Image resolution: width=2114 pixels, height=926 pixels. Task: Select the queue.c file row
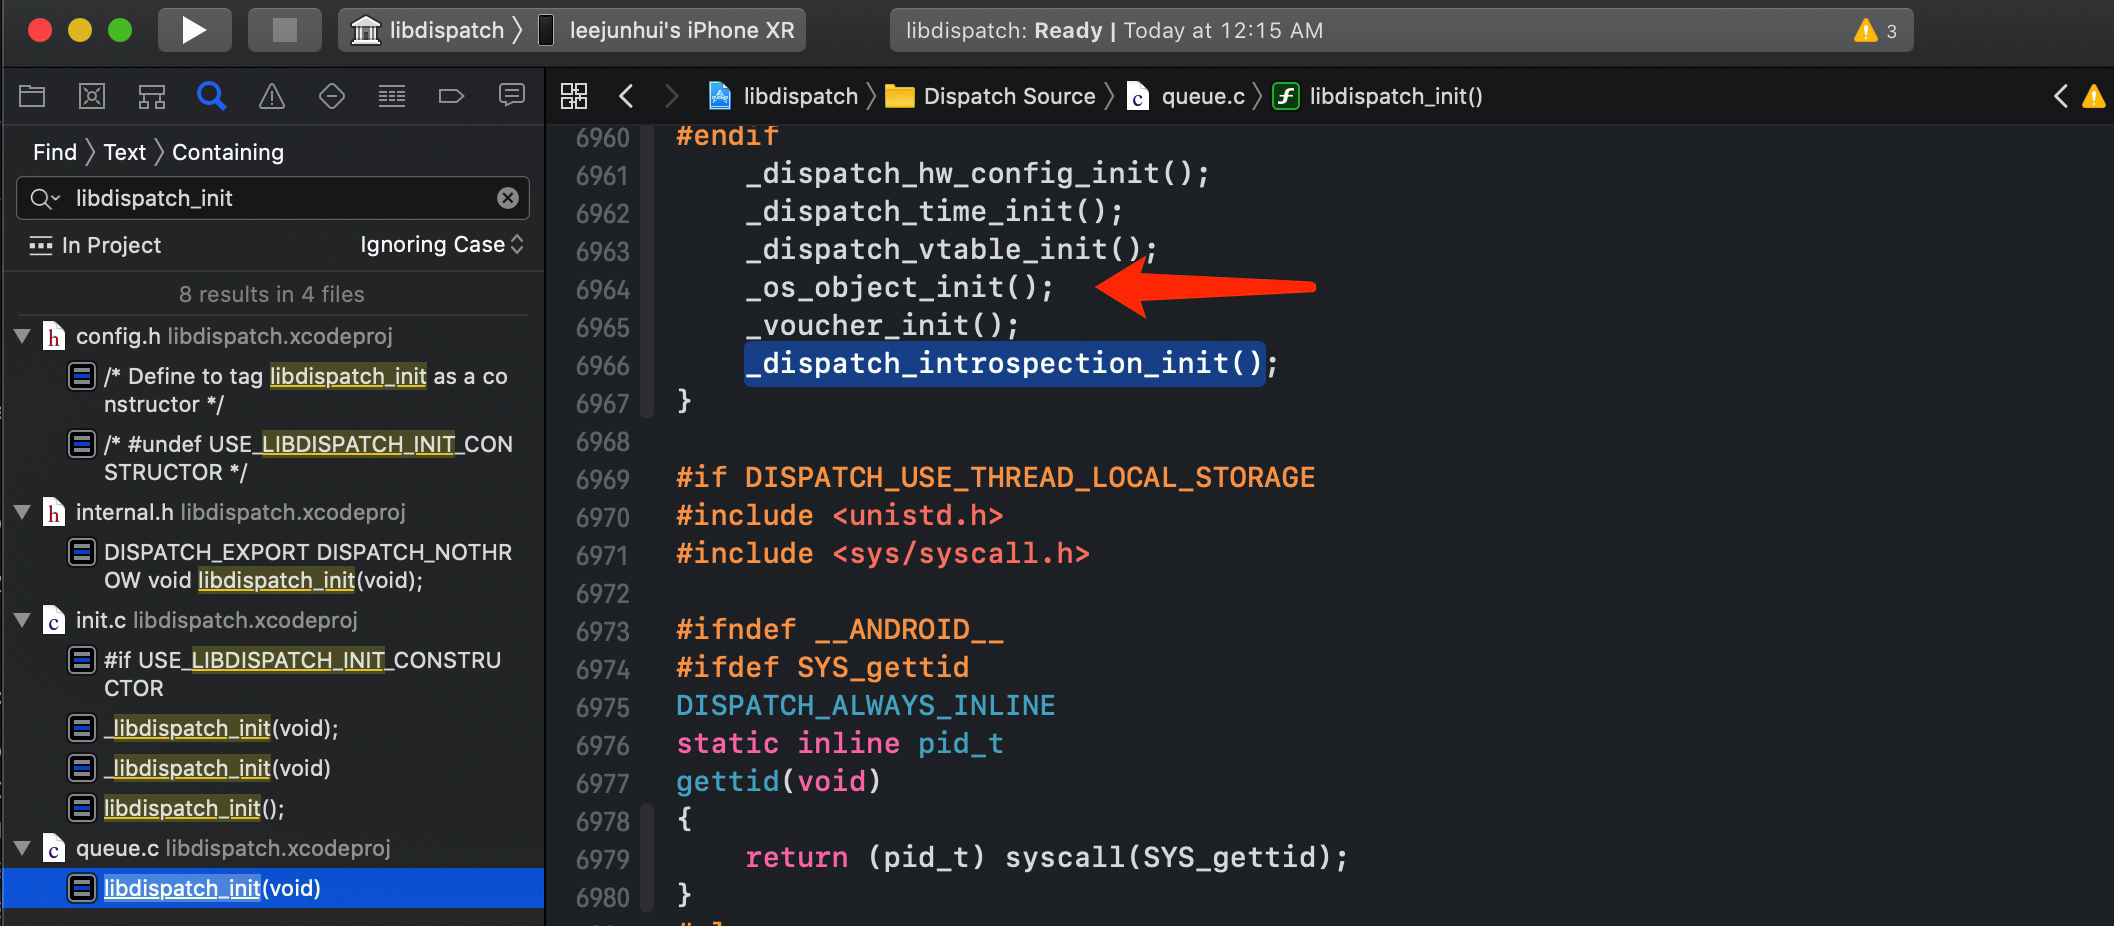272,848
